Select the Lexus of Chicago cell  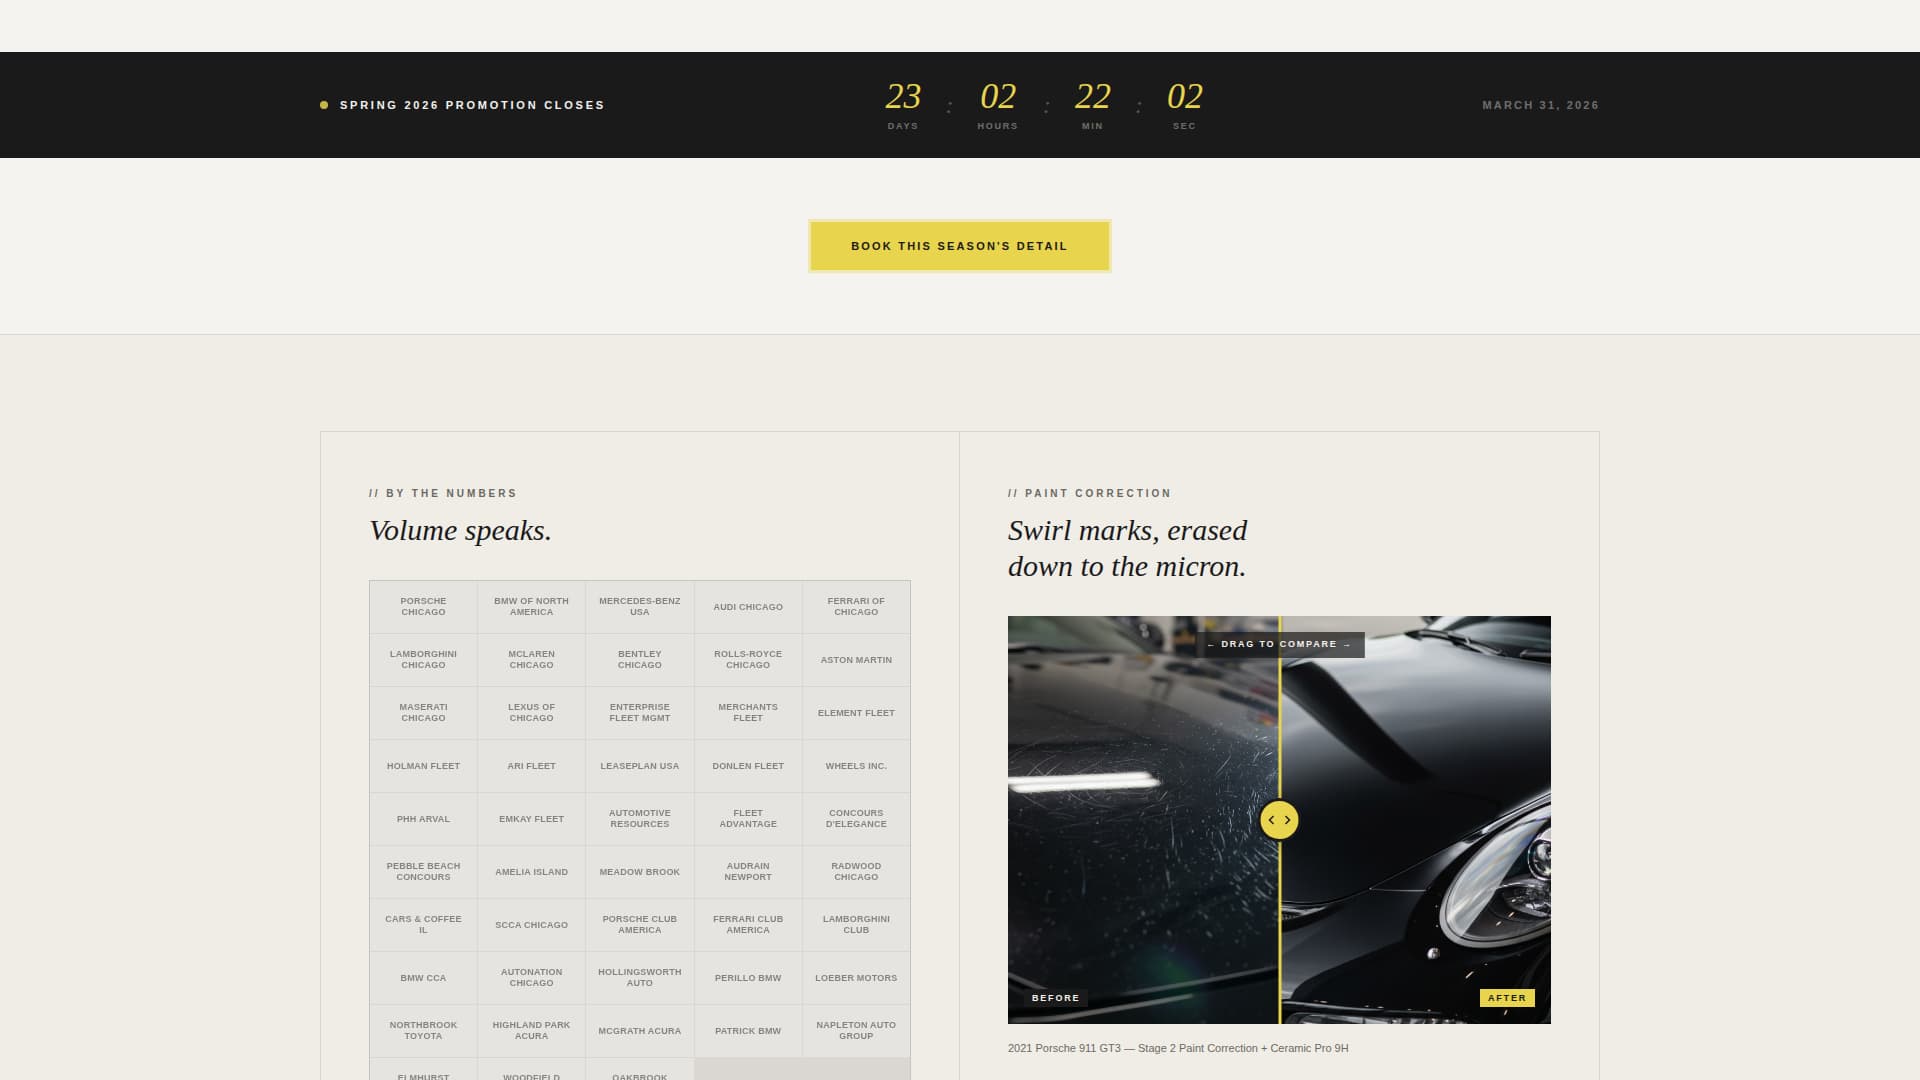click(531, 713)
